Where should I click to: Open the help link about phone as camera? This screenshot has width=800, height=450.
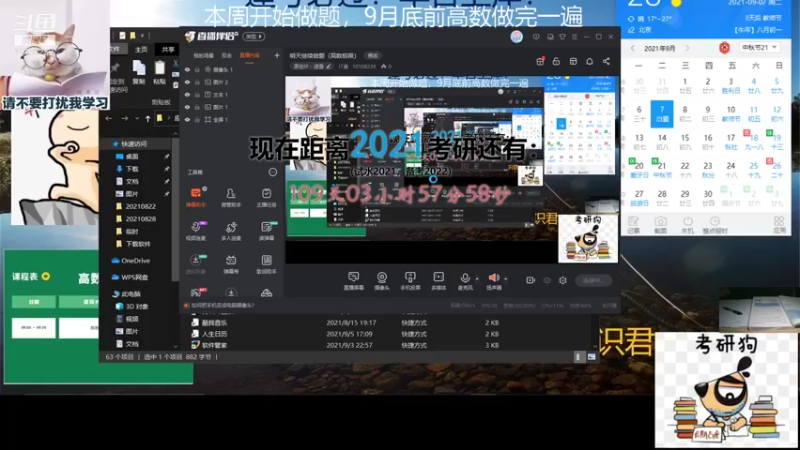click(222, 305)
